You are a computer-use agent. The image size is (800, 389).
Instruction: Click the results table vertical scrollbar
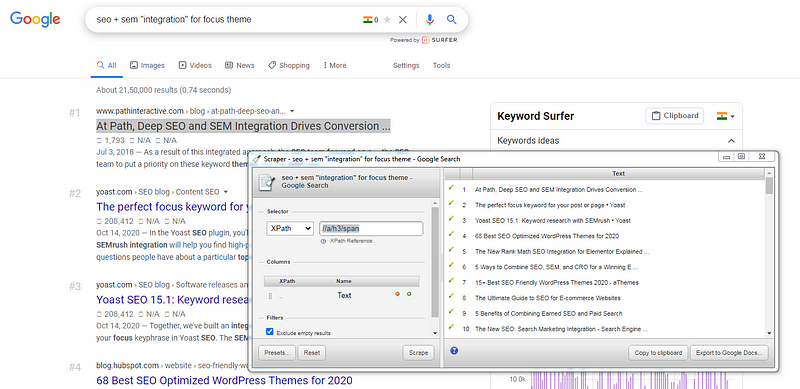pyautogui.click(x=769, y=185)
